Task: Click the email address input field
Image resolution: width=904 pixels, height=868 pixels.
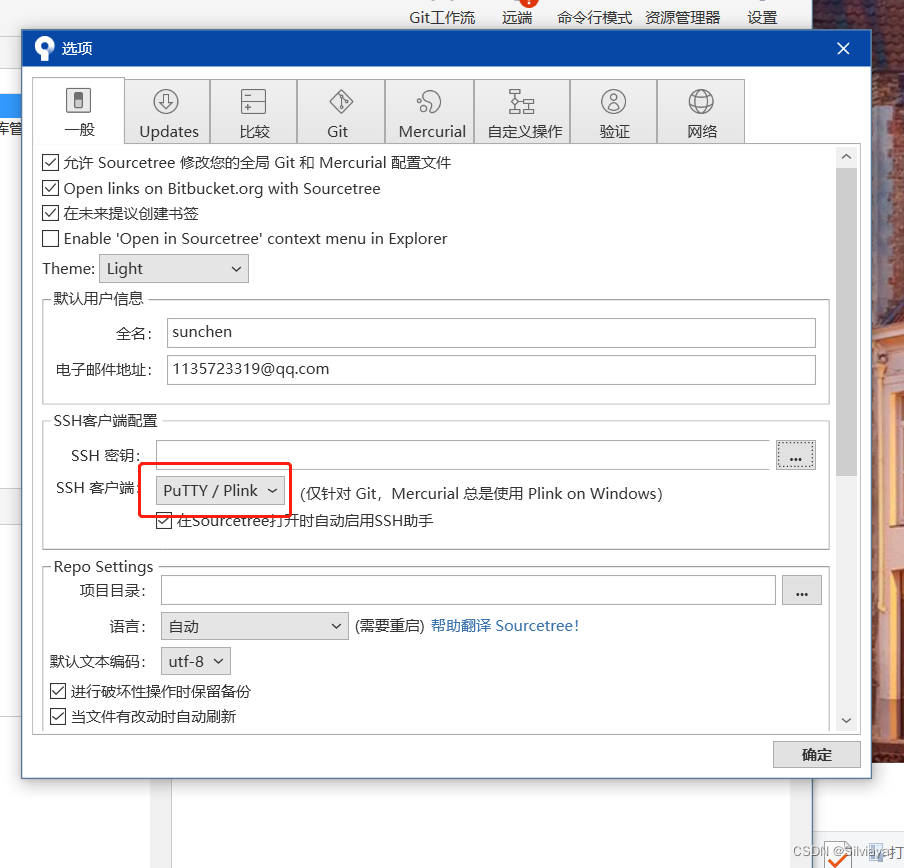Action: [491, 369]
